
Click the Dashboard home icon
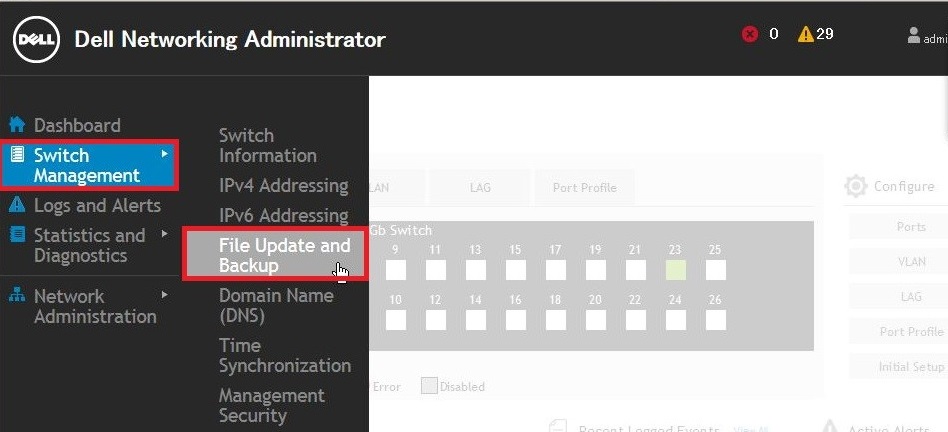pos(18,125)
